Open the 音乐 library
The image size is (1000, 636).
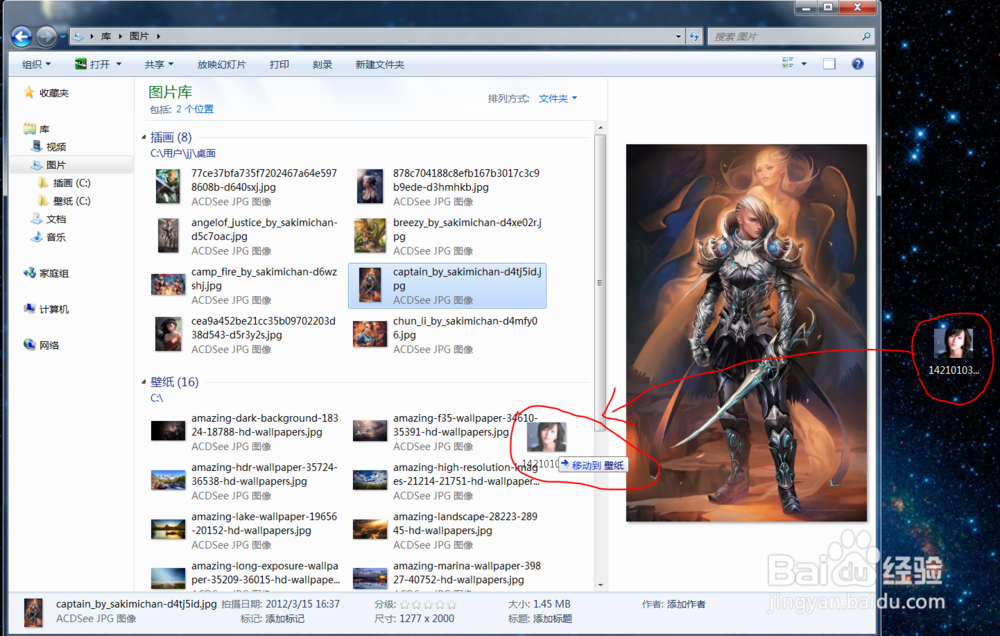[x=49, y=237]
